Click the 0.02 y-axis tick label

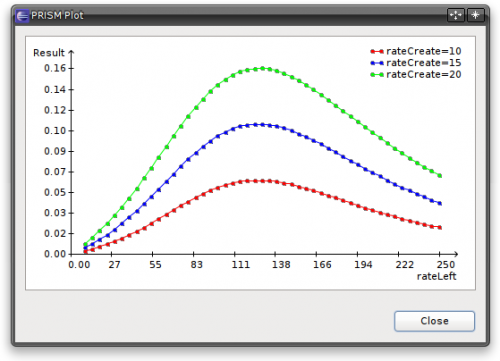click(x=55, y=233)
